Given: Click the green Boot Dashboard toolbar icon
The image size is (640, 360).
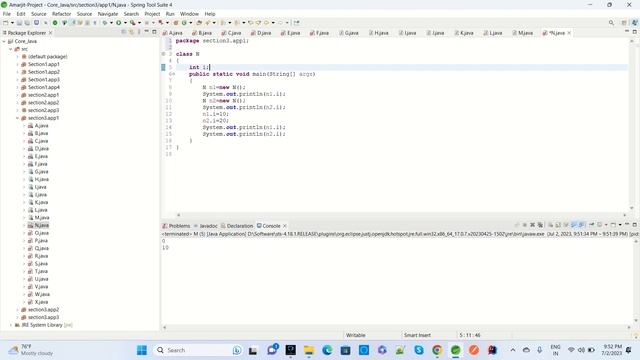Looking at the screenshot, I should pos(55,23).
